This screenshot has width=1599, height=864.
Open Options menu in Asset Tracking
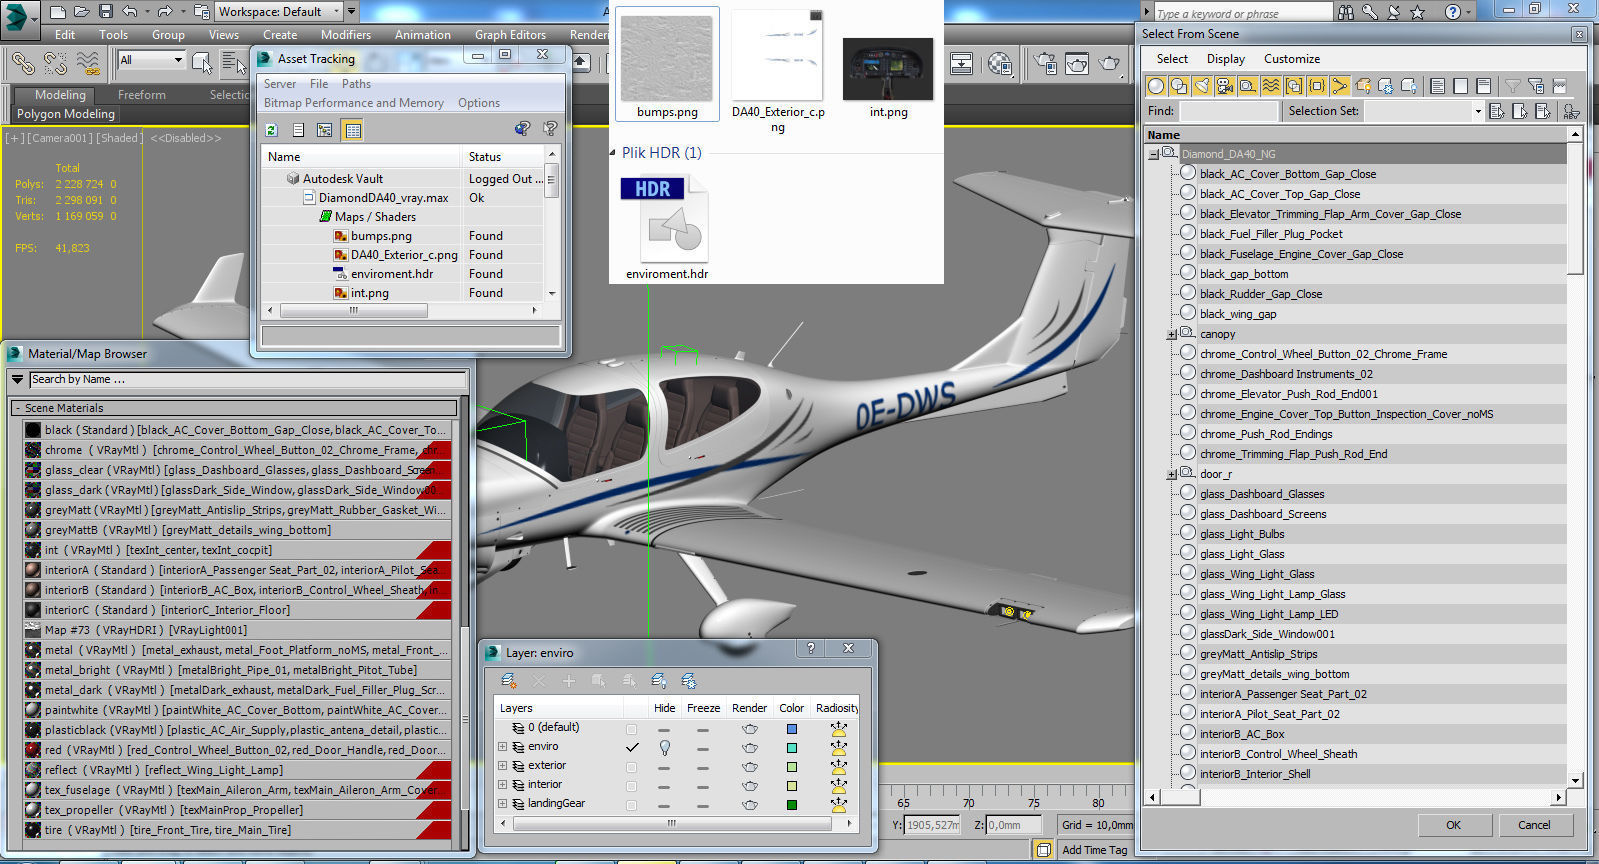(479, 103)
